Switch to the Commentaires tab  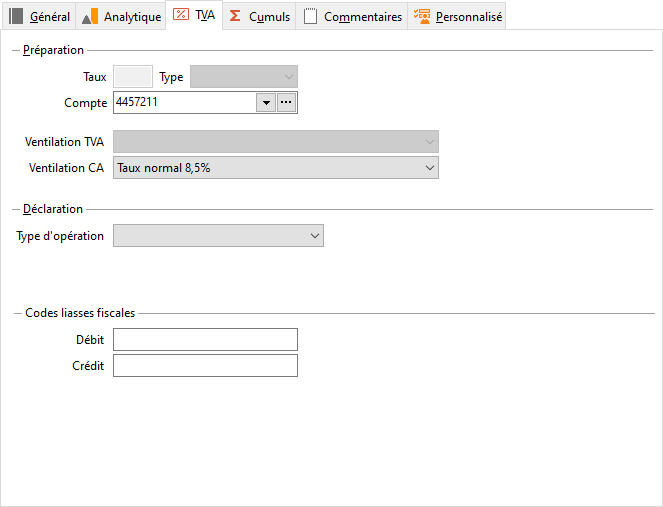point(352,16)
